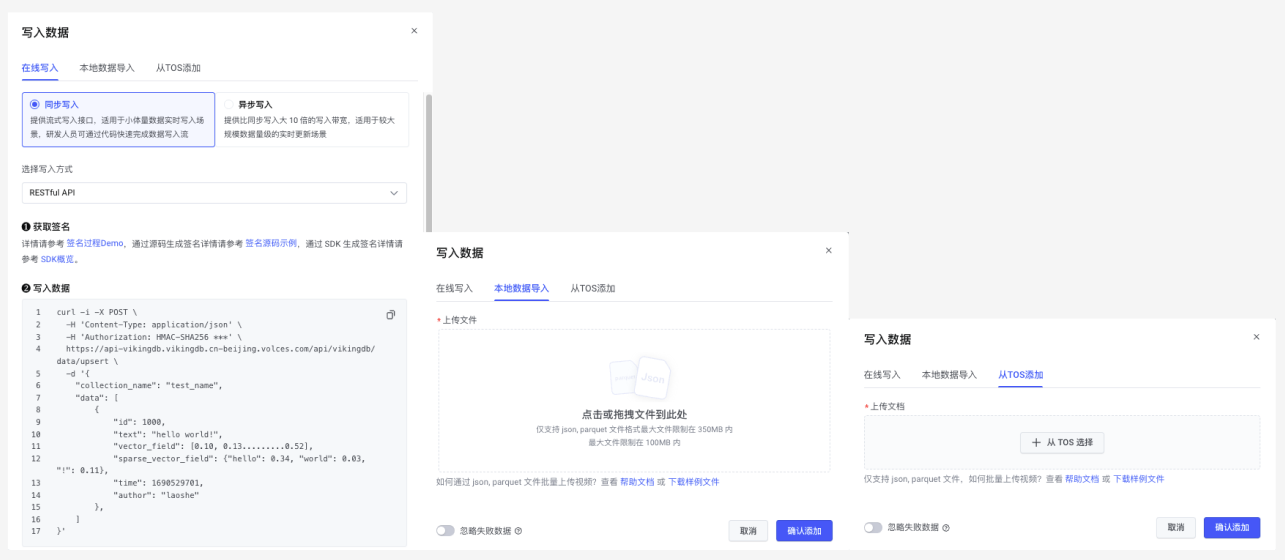Select the 同步写入 radio option
Screen dimensions: 1285x560
tap(35, 104)
